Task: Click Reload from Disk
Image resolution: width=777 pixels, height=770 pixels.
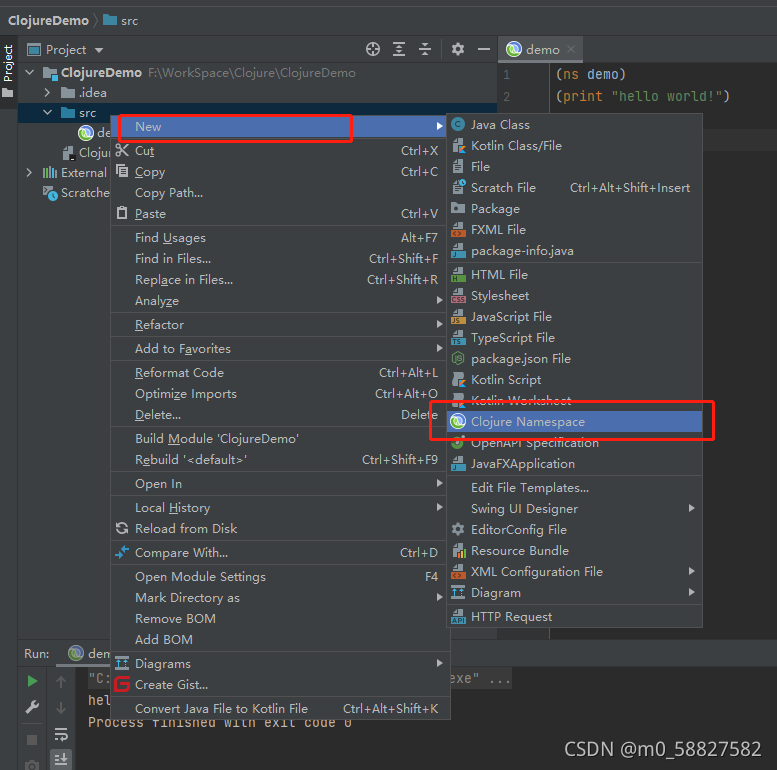Action: (280, 529)
